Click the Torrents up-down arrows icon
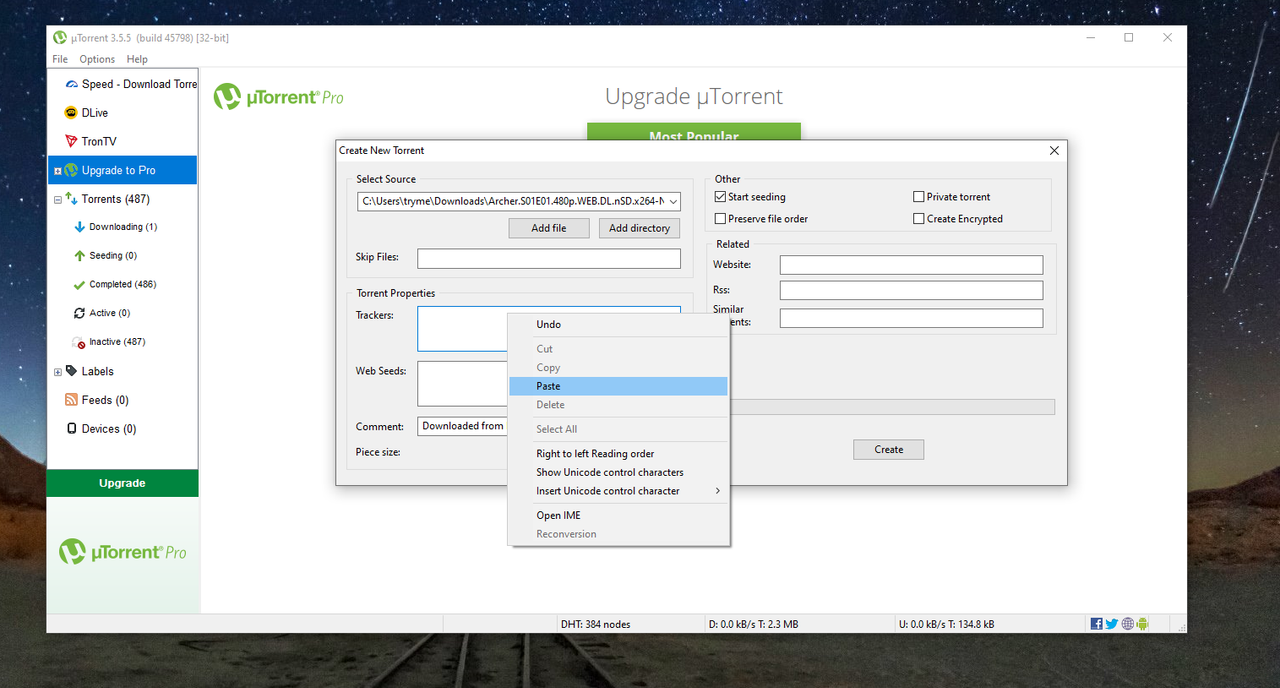The image size is (1280, 688). point(71,199)
